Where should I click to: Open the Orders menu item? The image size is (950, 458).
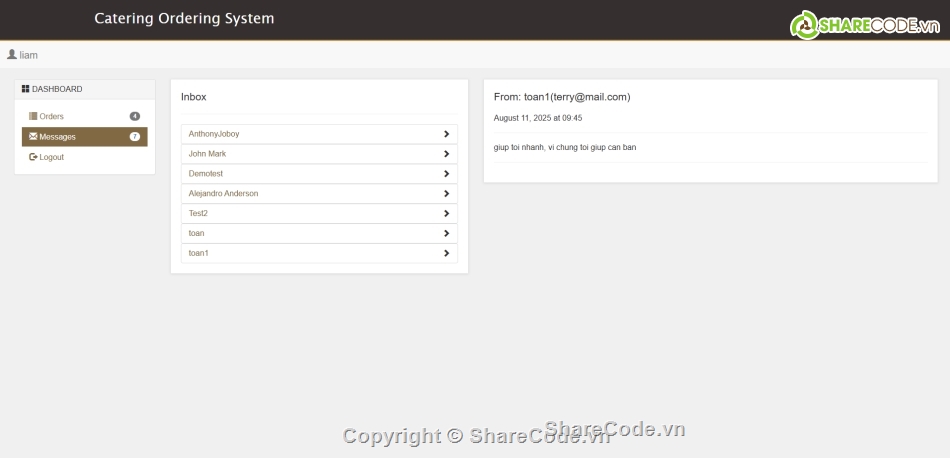[85, 116]
